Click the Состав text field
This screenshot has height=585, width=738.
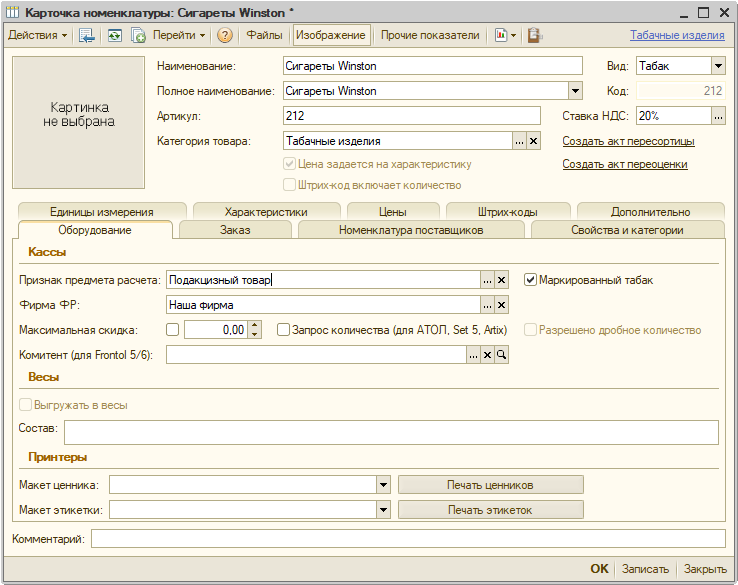[x=391, y=432]
